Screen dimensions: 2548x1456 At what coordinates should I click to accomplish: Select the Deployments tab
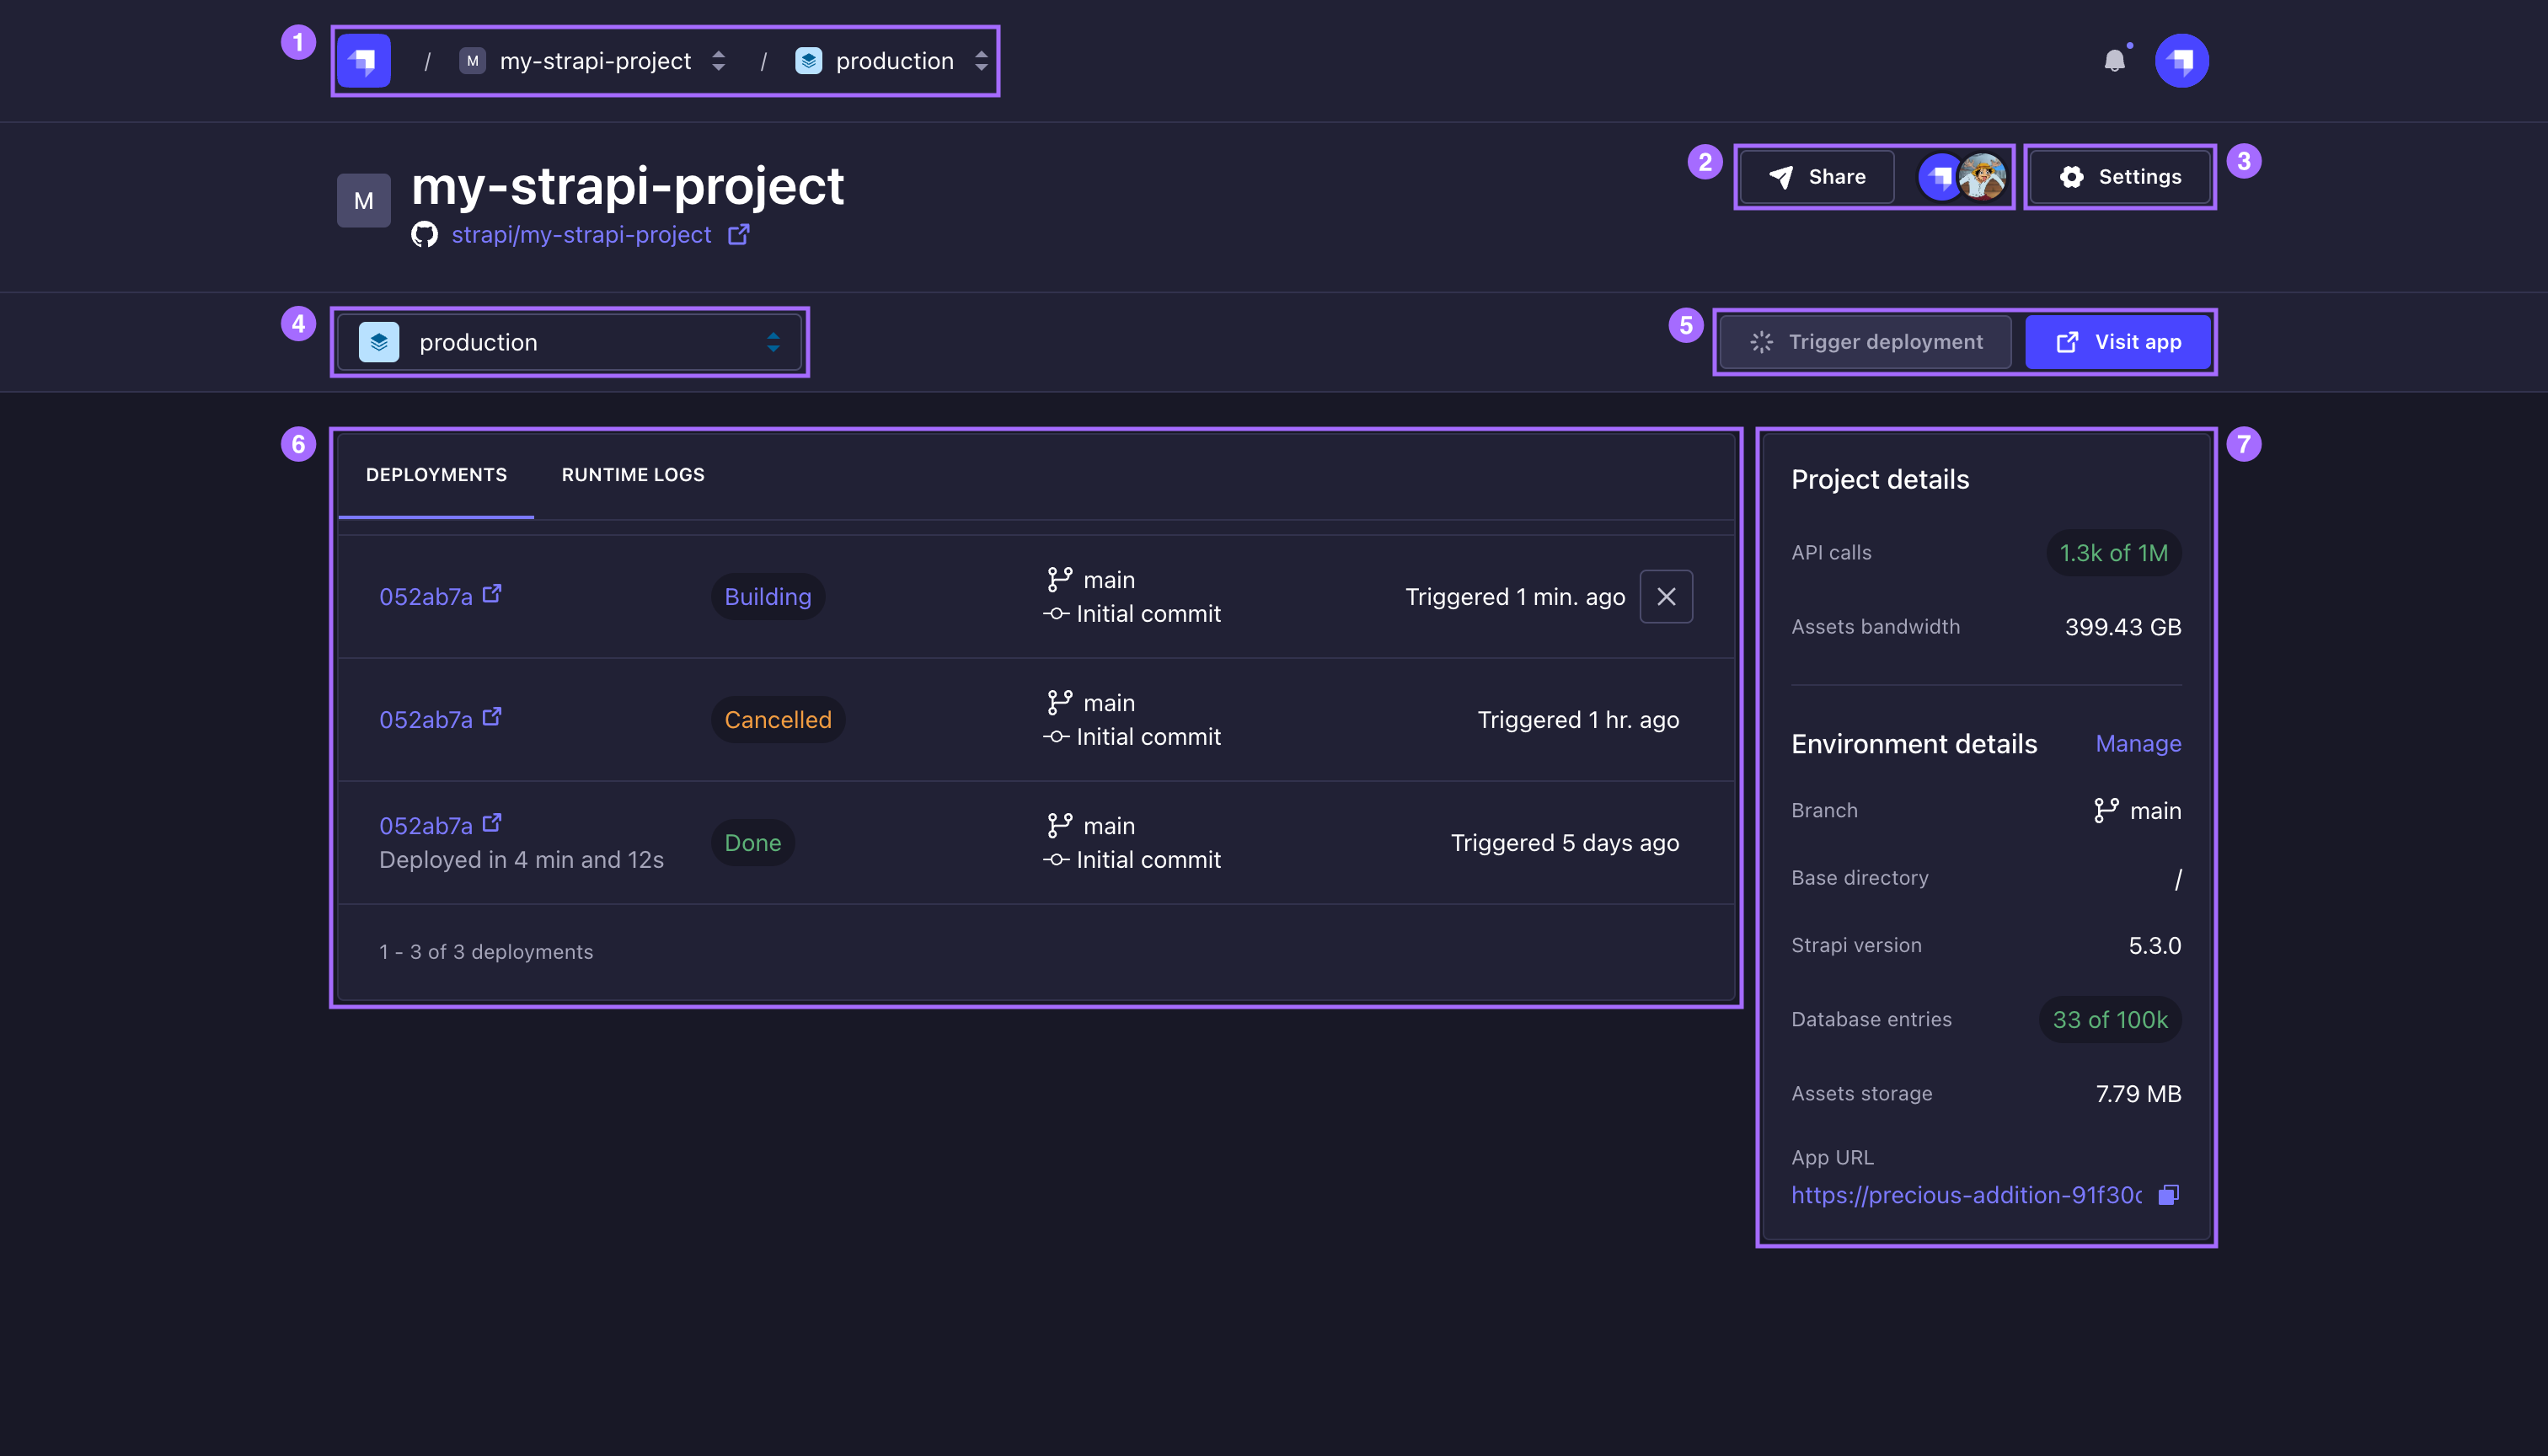pos(436,473)
